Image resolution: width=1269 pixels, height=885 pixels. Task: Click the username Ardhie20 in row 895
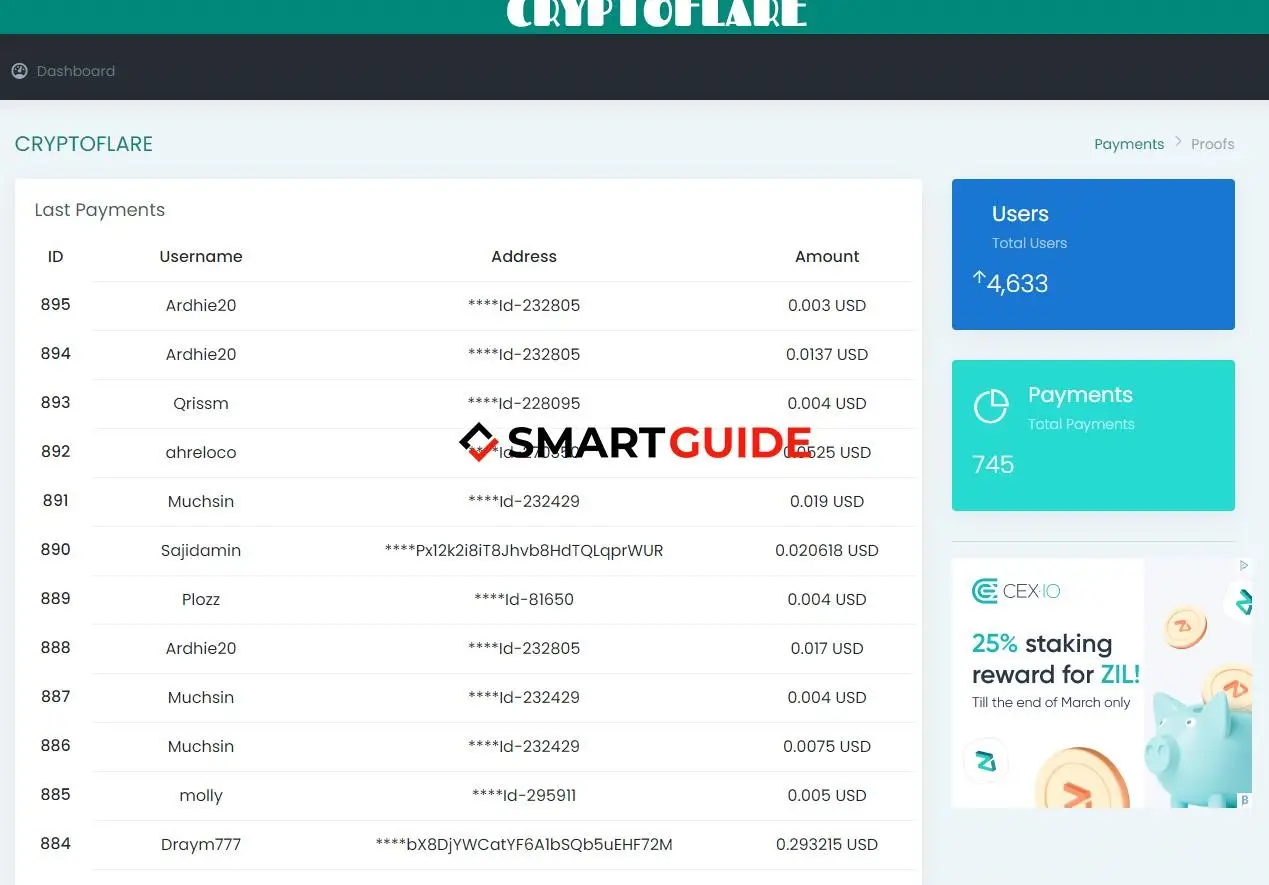click(201, 305)
